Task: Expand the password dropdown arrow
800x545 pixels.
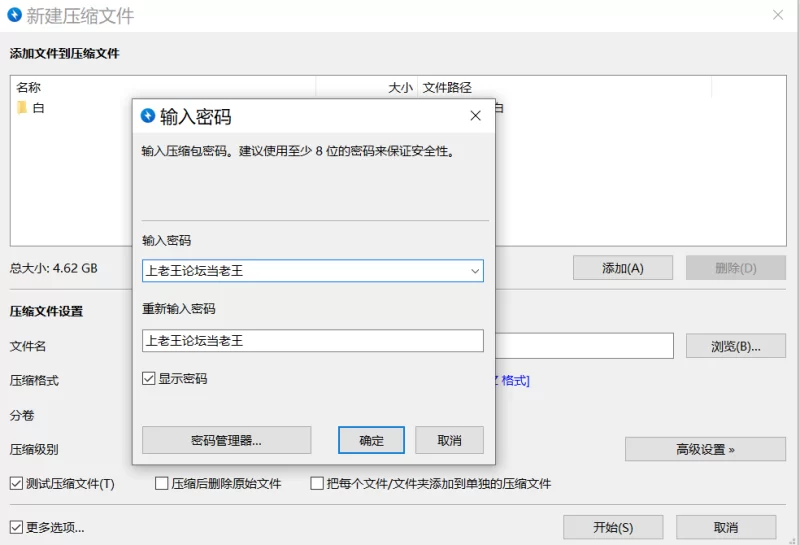Action: [x=475, y=271]
